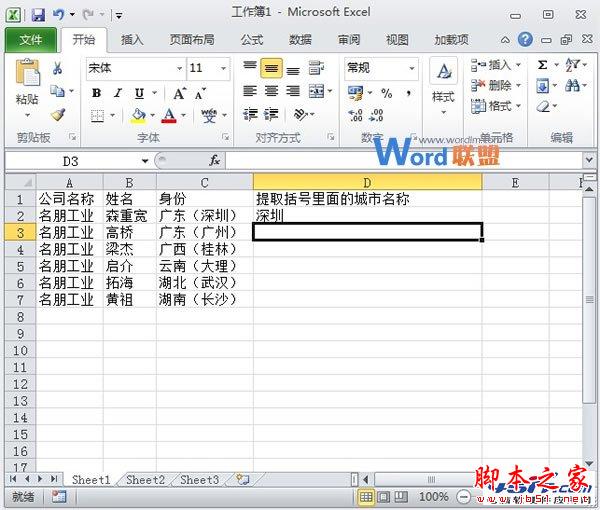
Task: Expand the Name Box dropdown arrow
Action: pyautogui.click(x=145, y=161)
